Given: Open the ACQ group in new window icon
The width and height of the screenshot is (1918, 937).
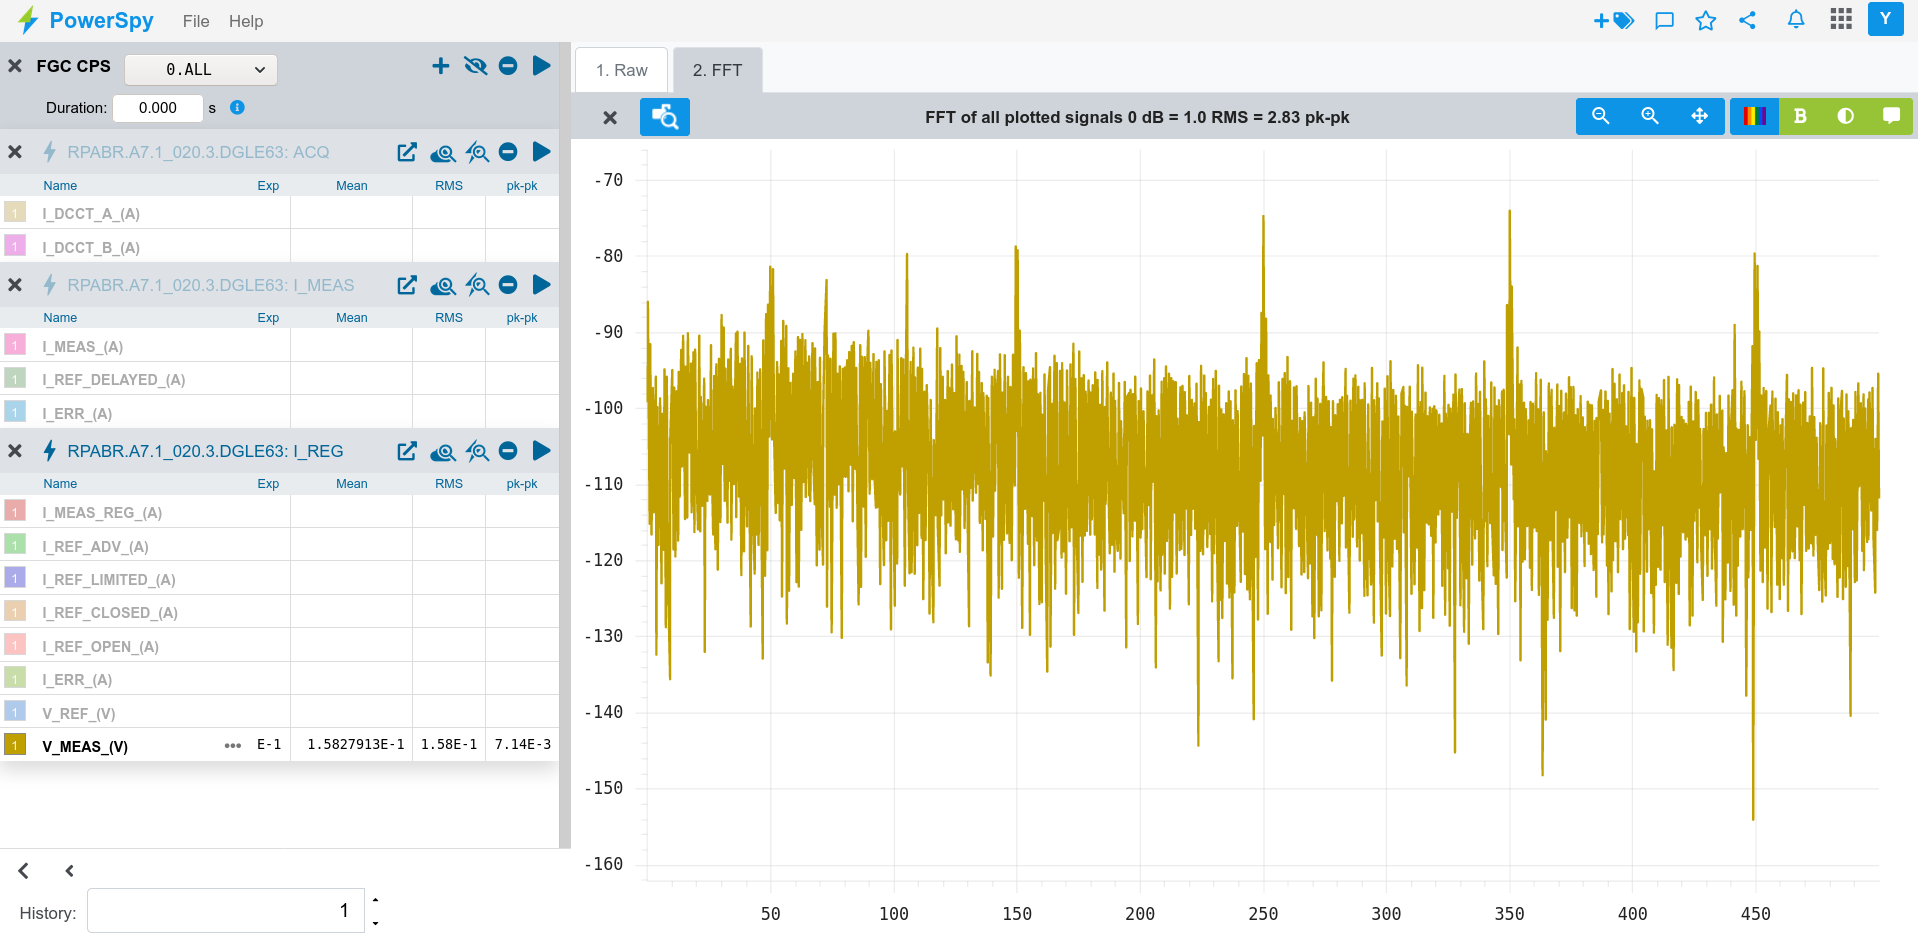Looking at the screenshot, I should 407,152.
